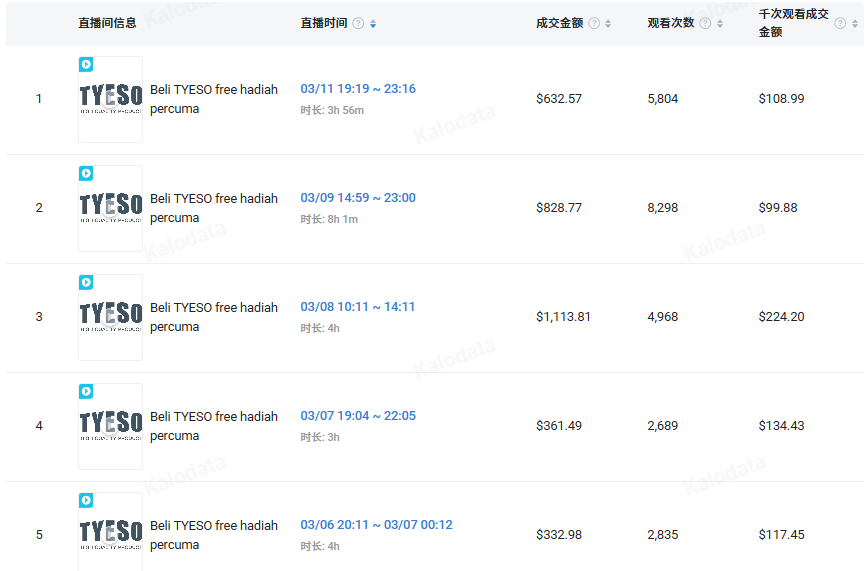Open livestream dated 03/08 10:11 ~ 14:11
Viewport: 868px width, 571px height.
coord(358,307)
